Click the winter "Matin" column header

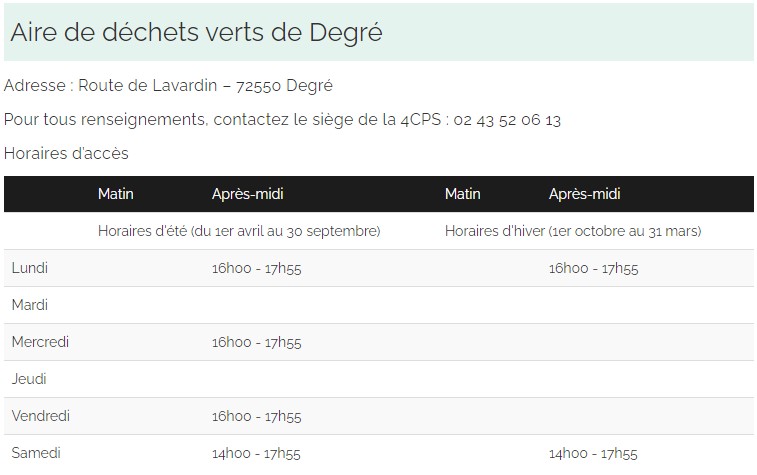463,194
